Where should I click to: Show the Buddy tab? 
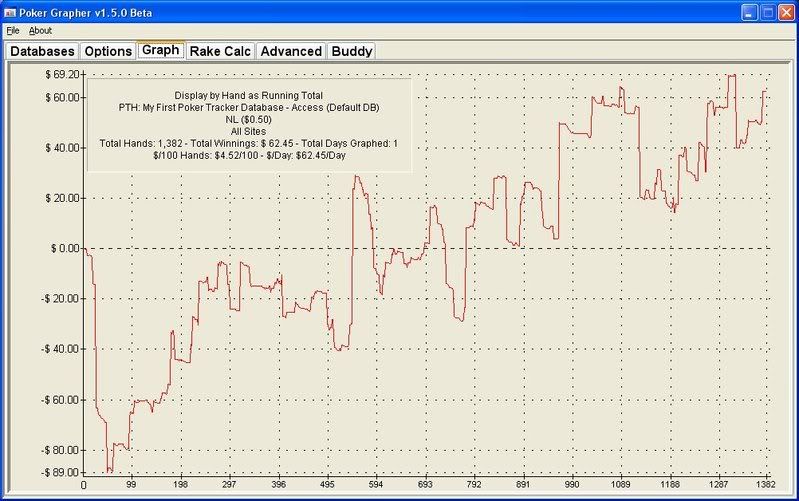coord(351,51)
